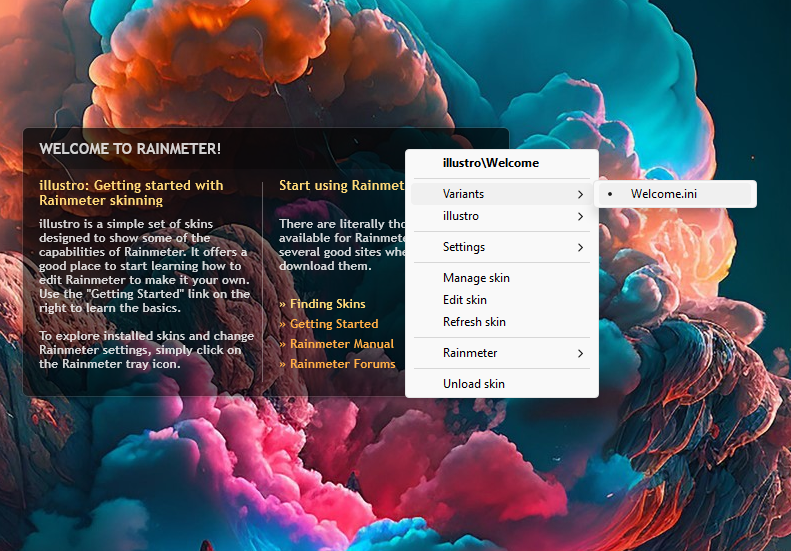This screenshot has width=791, height=551.
Task: Choose Edit skin from context menu
Action: 501,300
